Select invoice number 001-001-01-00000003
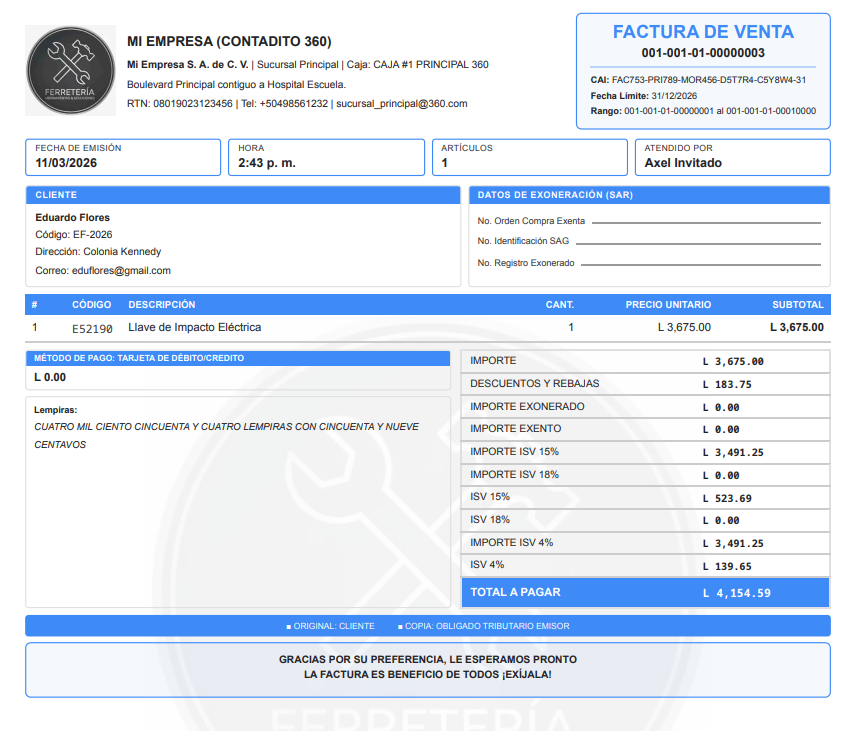The width and height of the screenshot is (865, 731). click(x=703, y=53)
